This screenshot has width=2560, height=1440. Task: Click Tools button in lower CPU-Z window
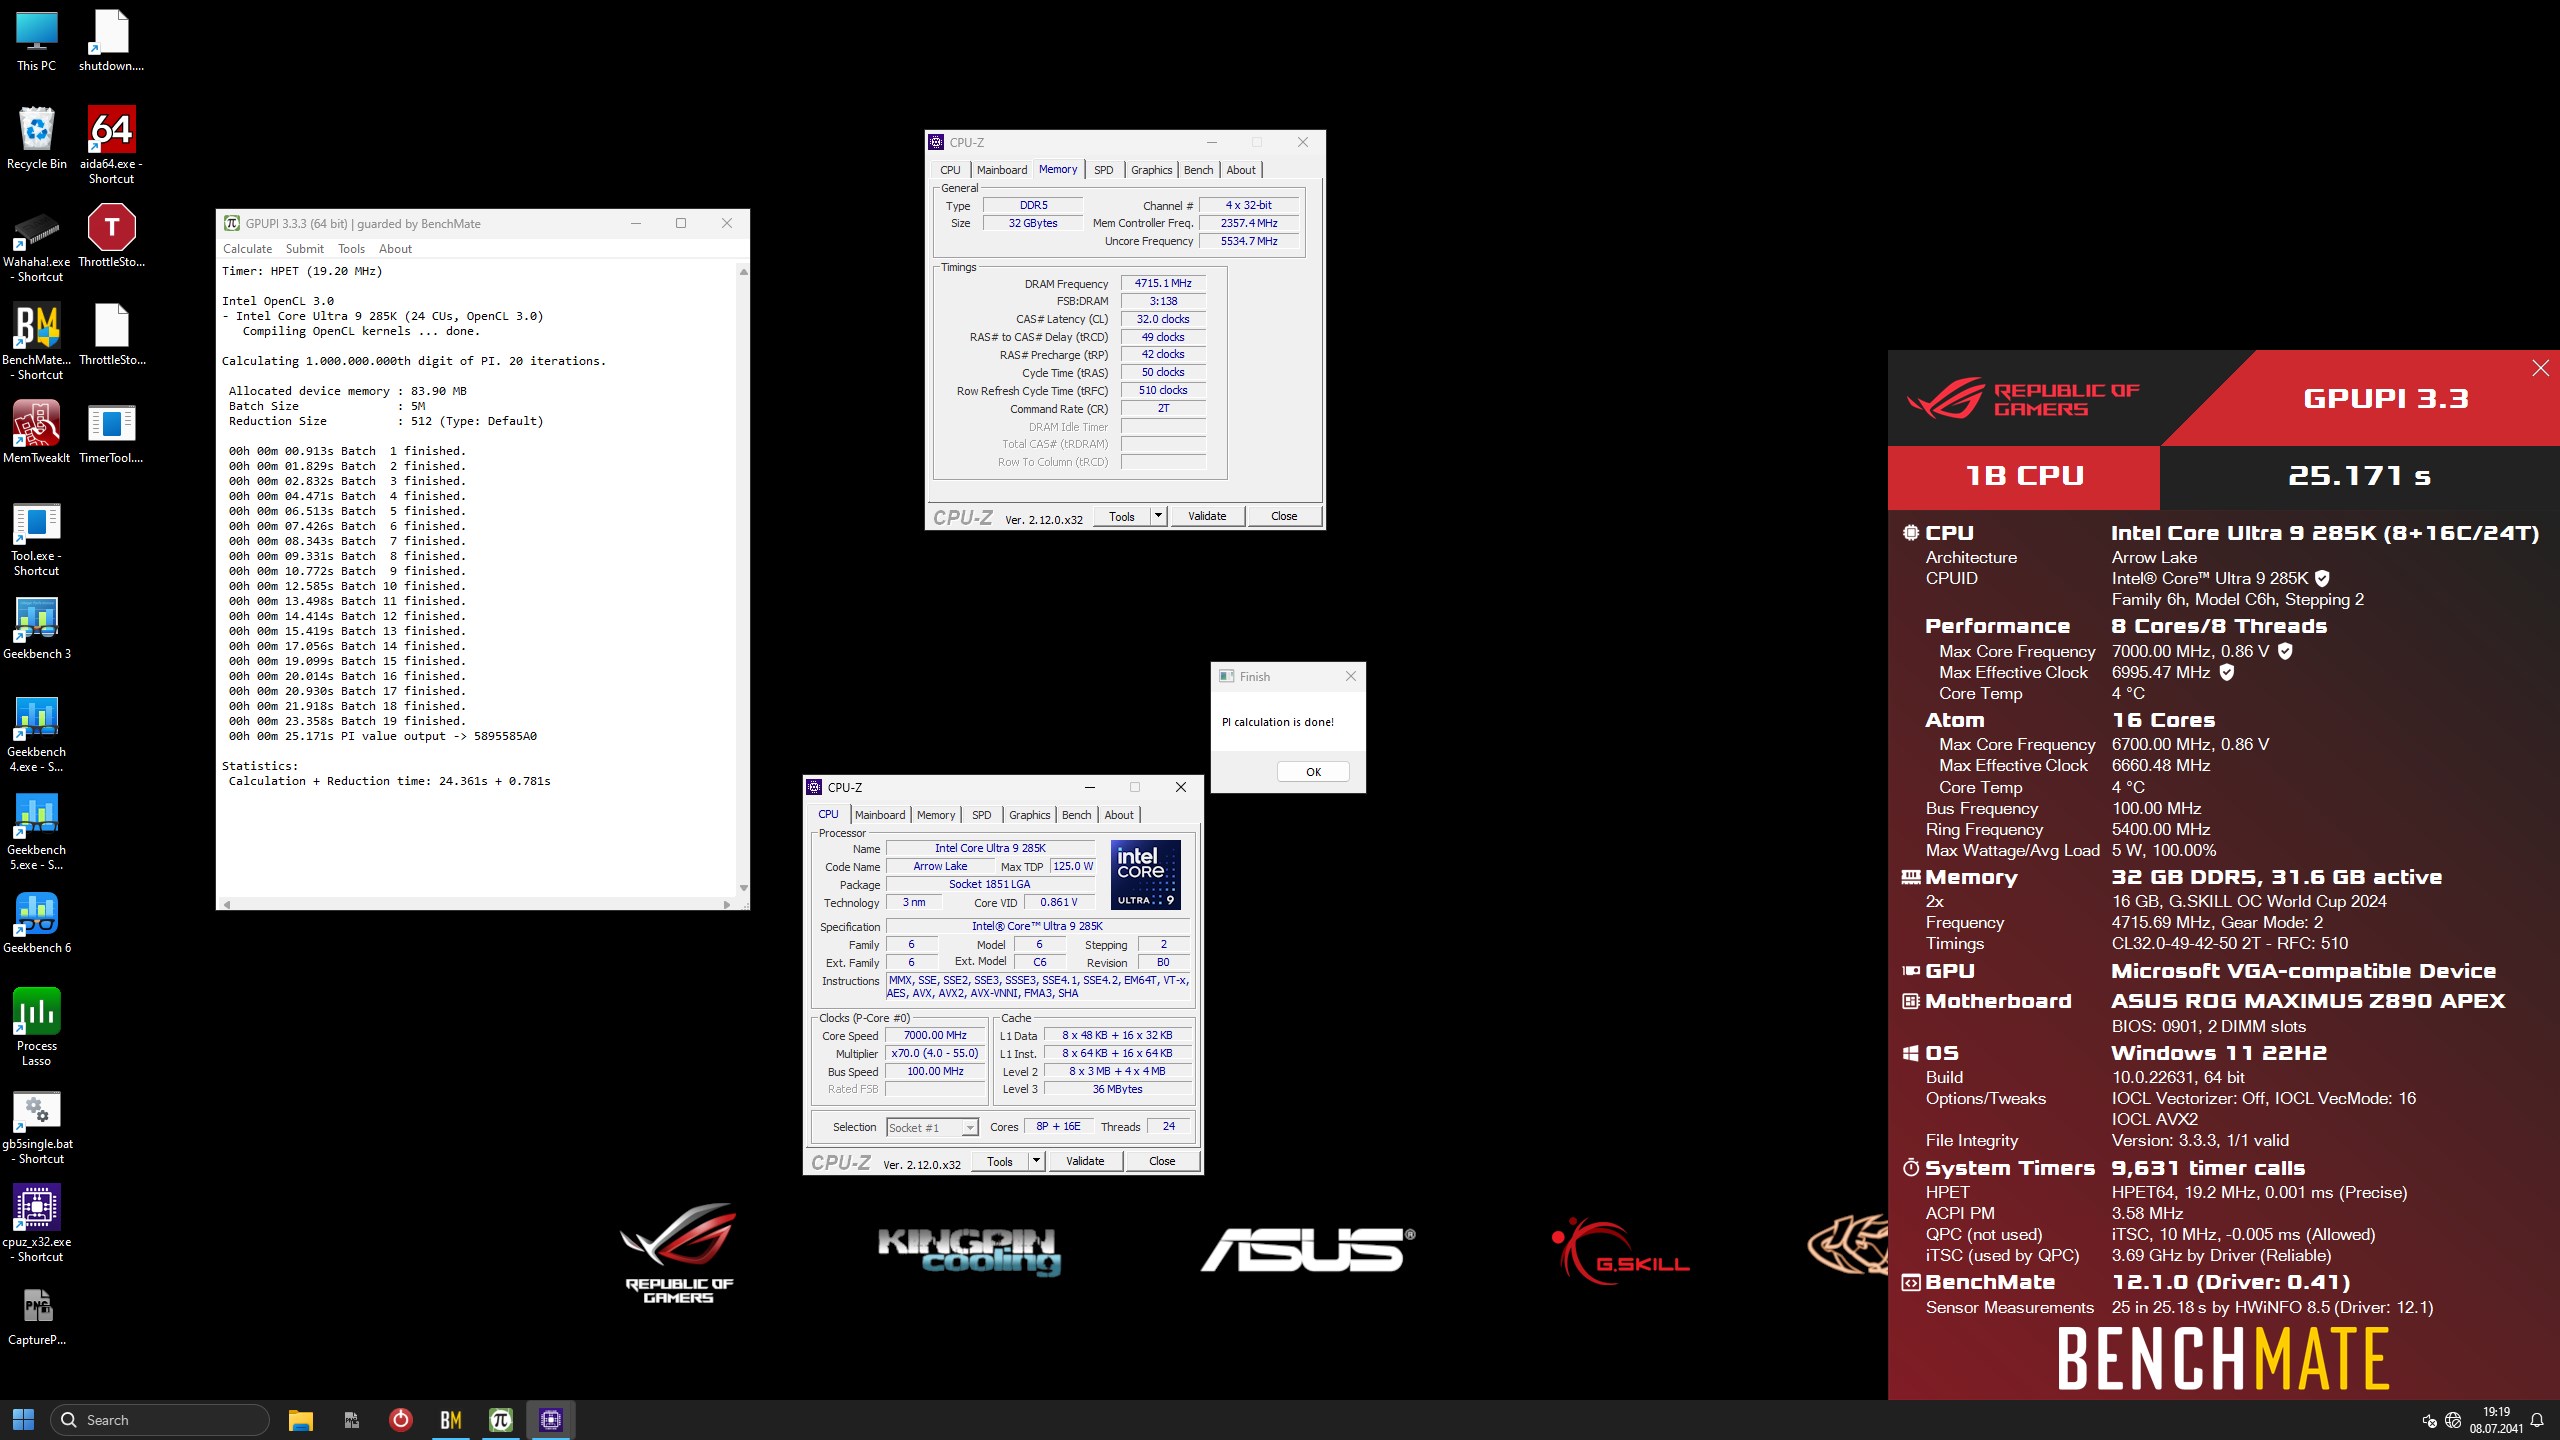point(1000,1161)
